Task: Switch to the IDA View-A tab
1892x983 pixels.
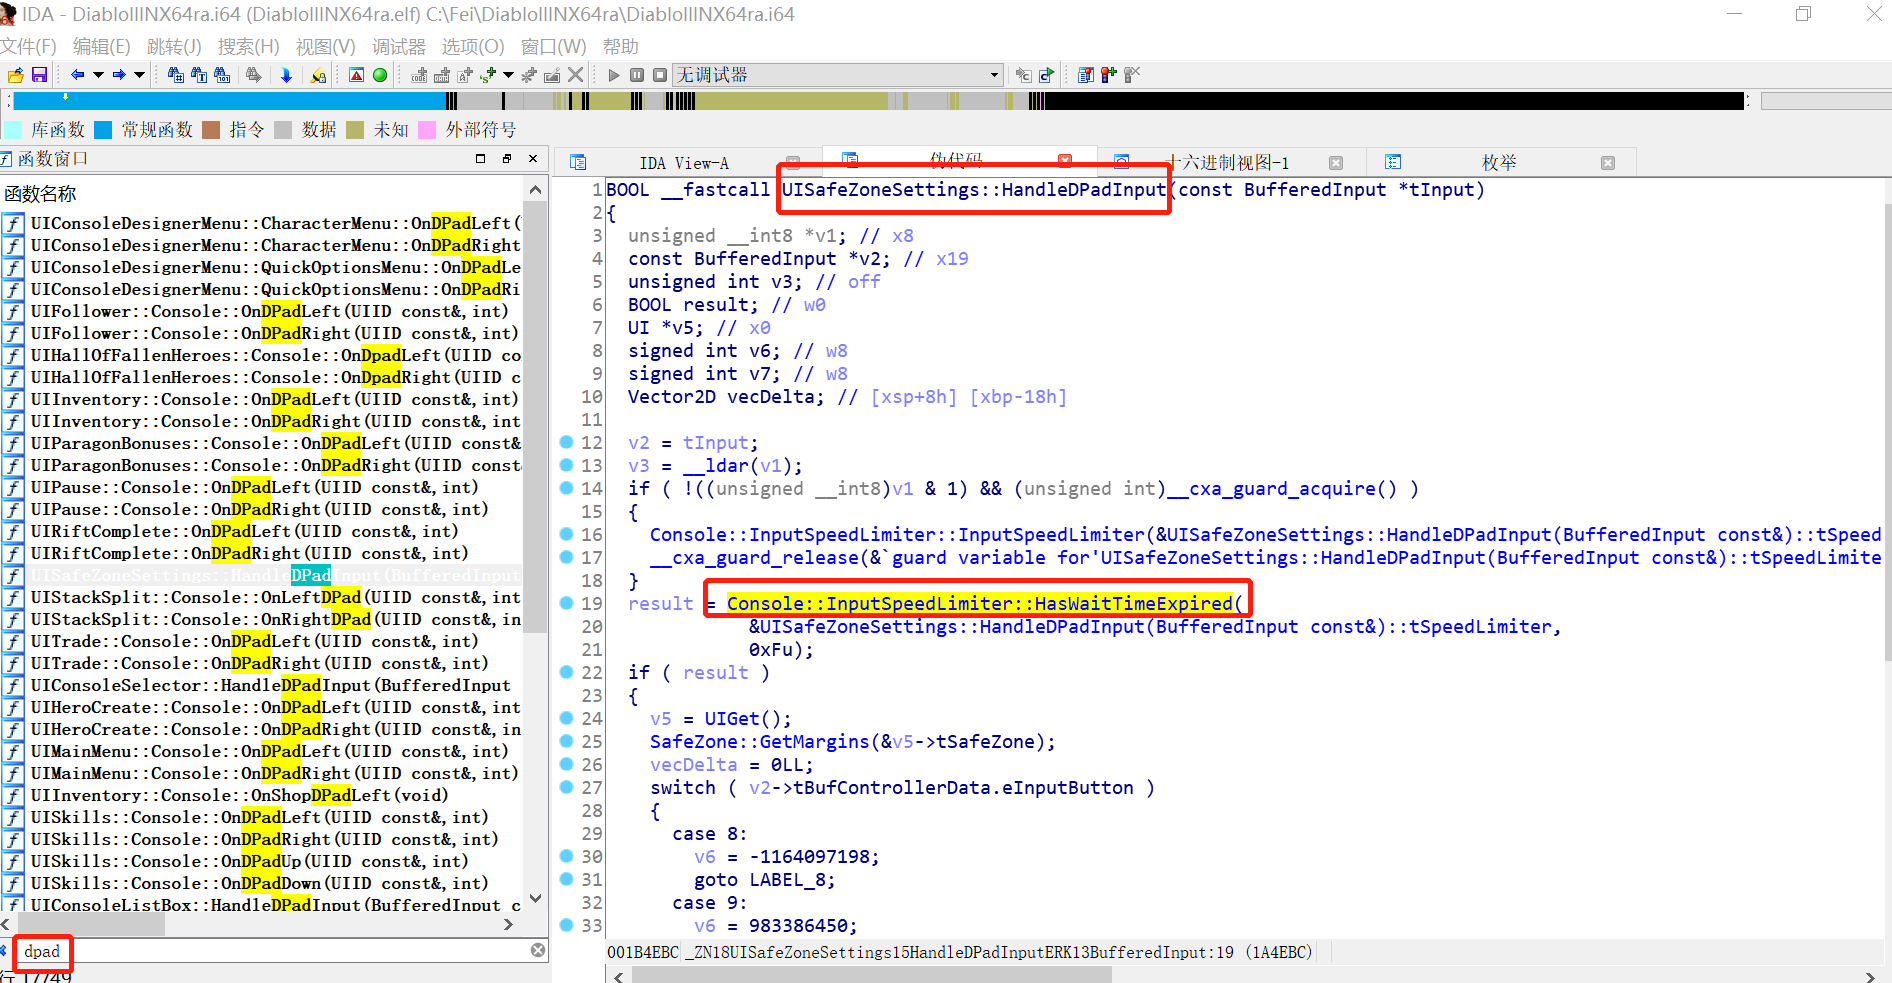Action: (x=684, y=163)
